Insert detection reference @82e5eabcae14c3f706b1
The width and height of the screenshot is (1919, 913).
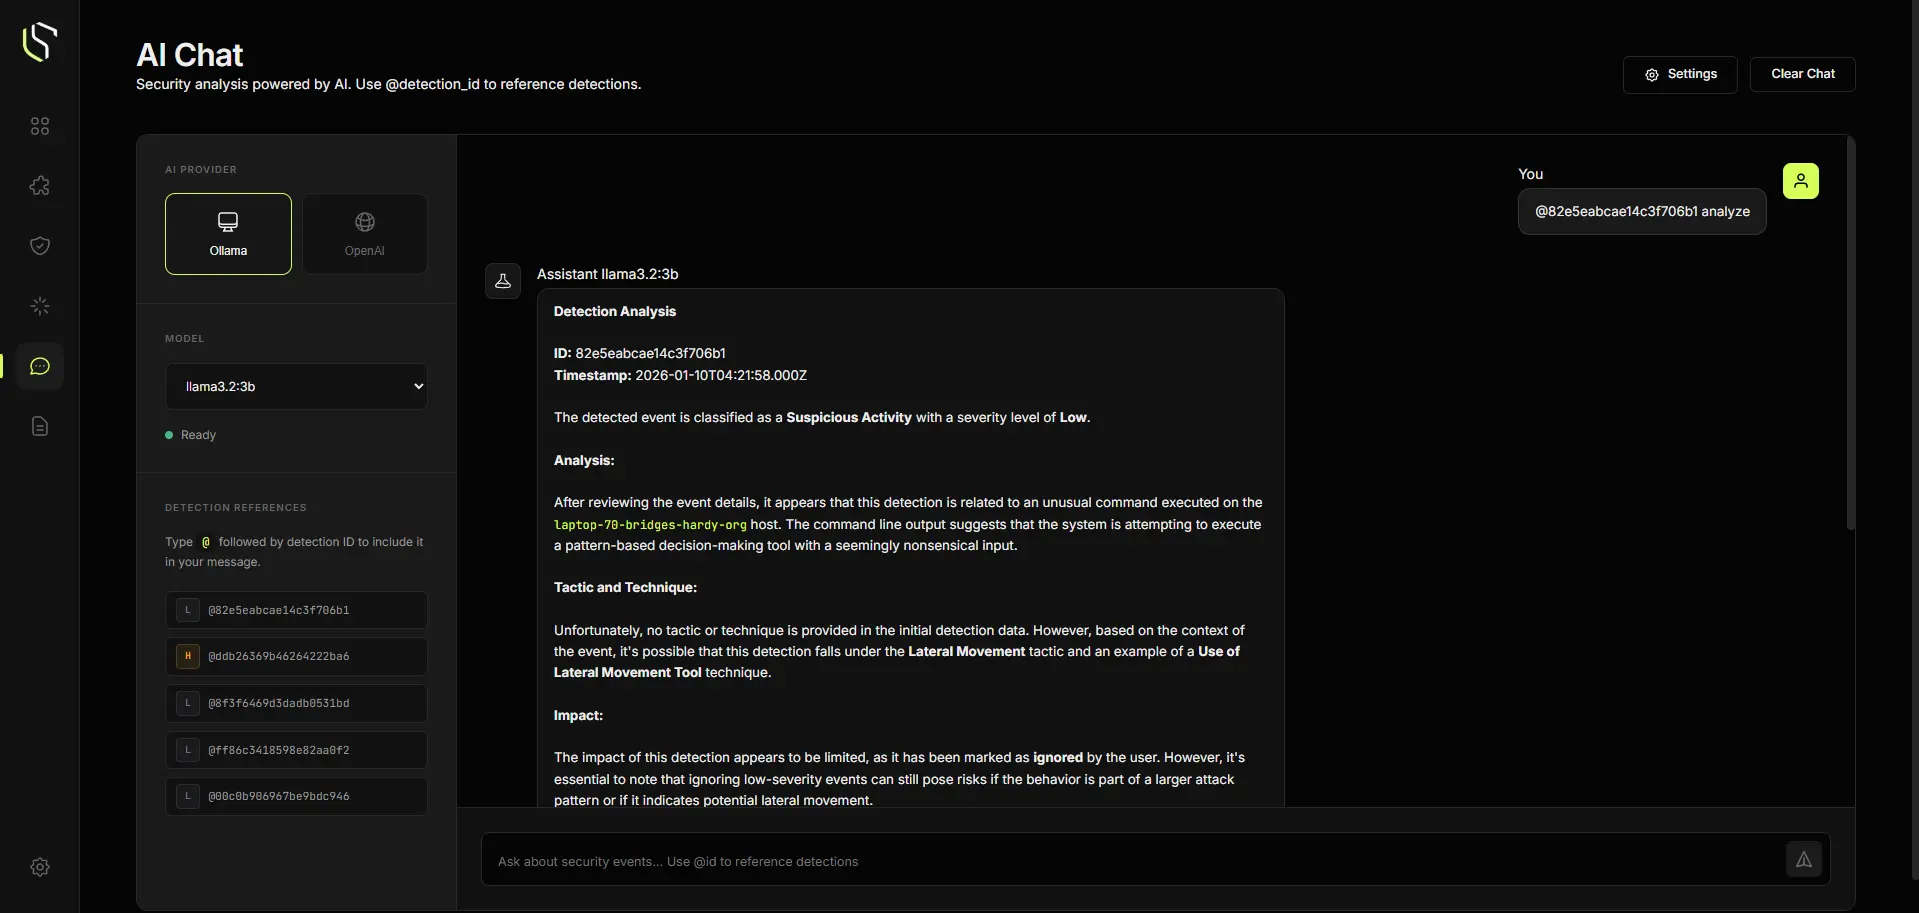pos(296,610)
